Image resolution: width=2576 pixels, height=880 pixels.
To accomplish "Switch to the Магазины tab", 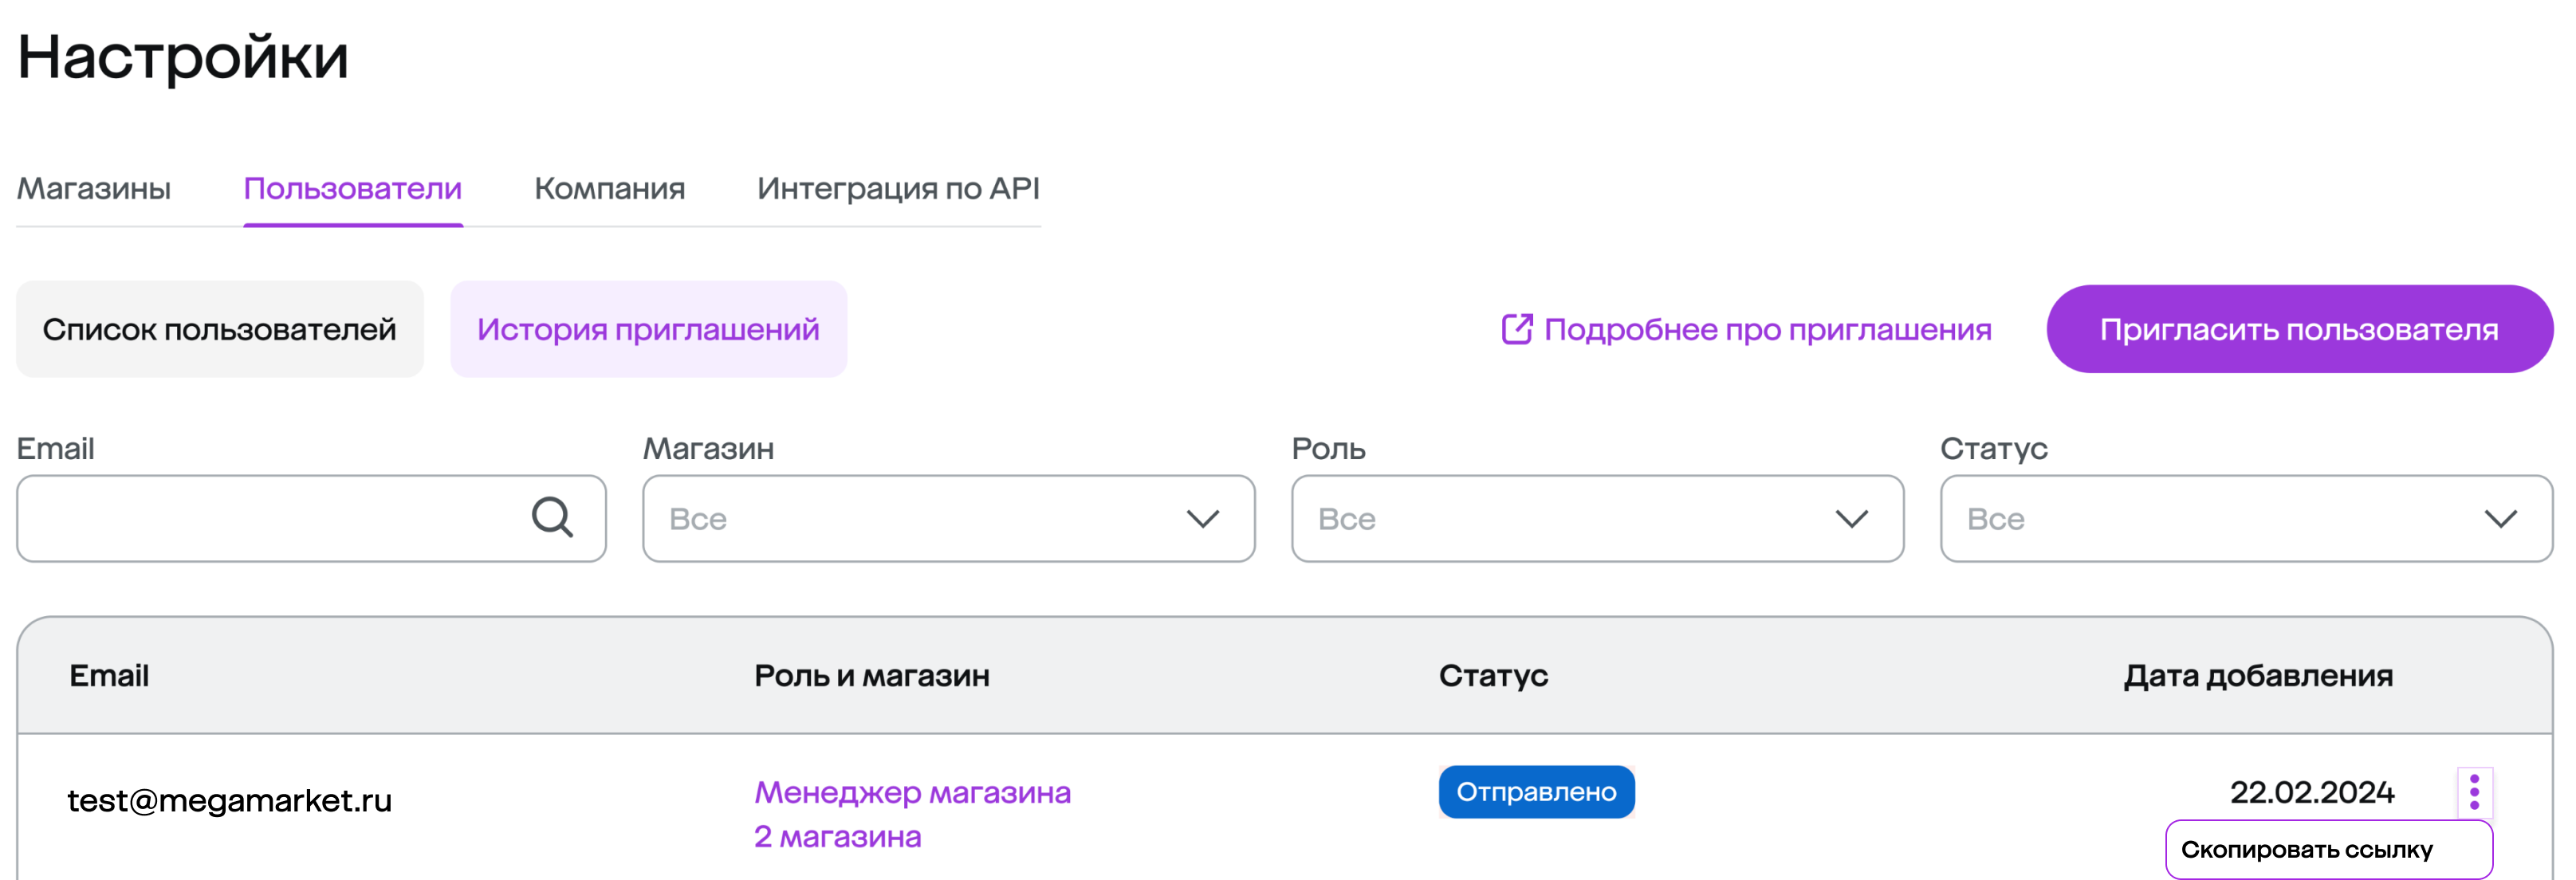I will click(94, 189).
